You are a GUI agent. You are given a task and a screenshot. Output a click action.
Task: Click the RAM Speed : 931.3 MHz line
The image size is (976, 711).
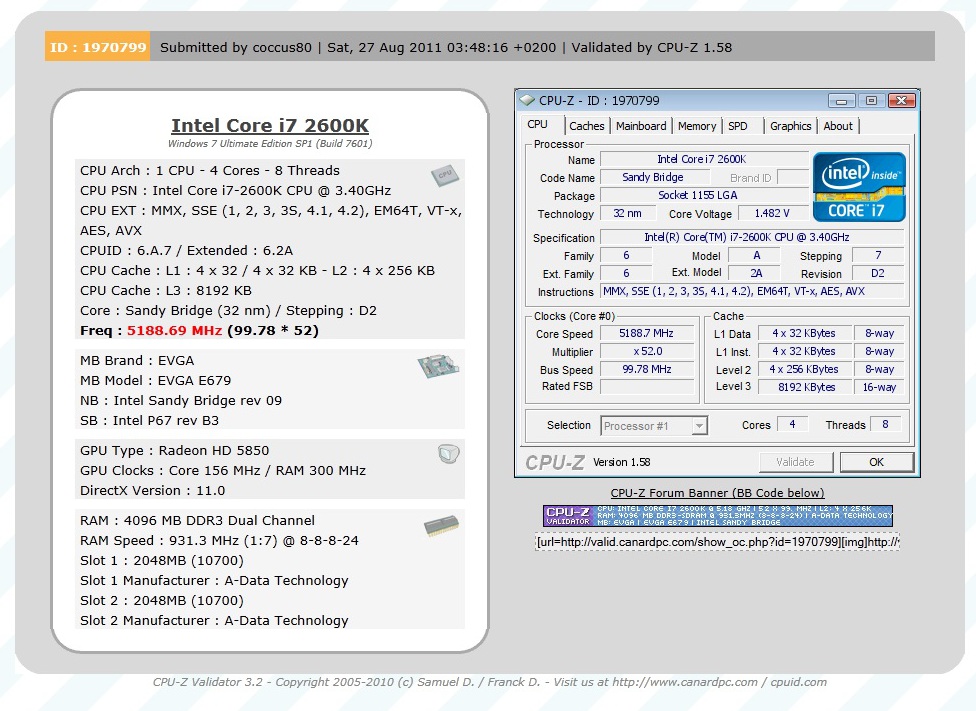(x=219, y=540)
